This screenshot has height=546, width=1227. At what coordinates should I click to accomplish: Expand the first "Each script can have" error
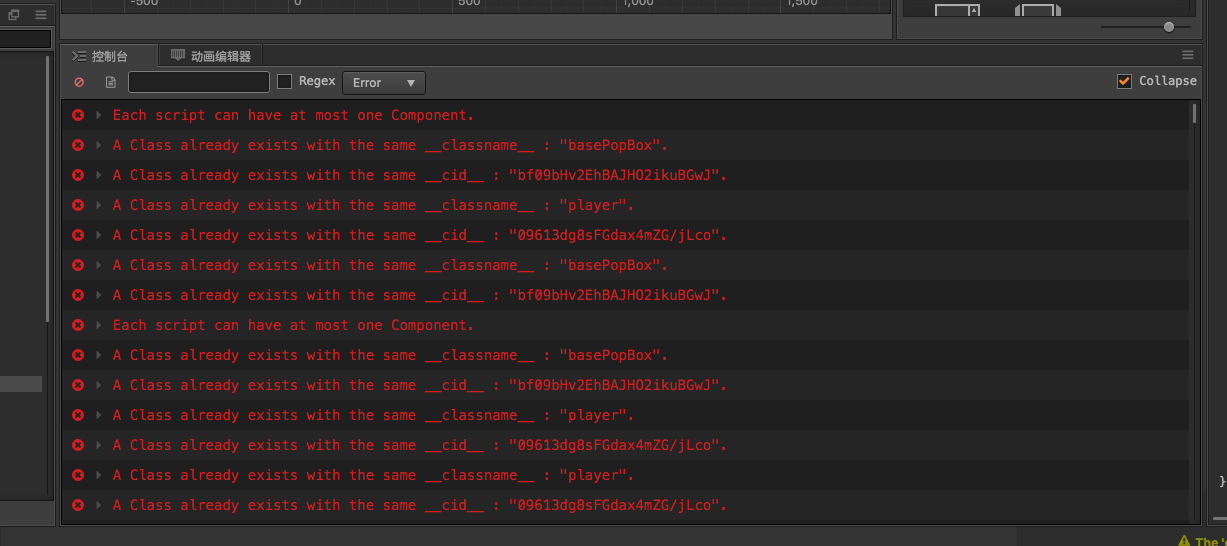pyautogui.click(x=99, y=115)
